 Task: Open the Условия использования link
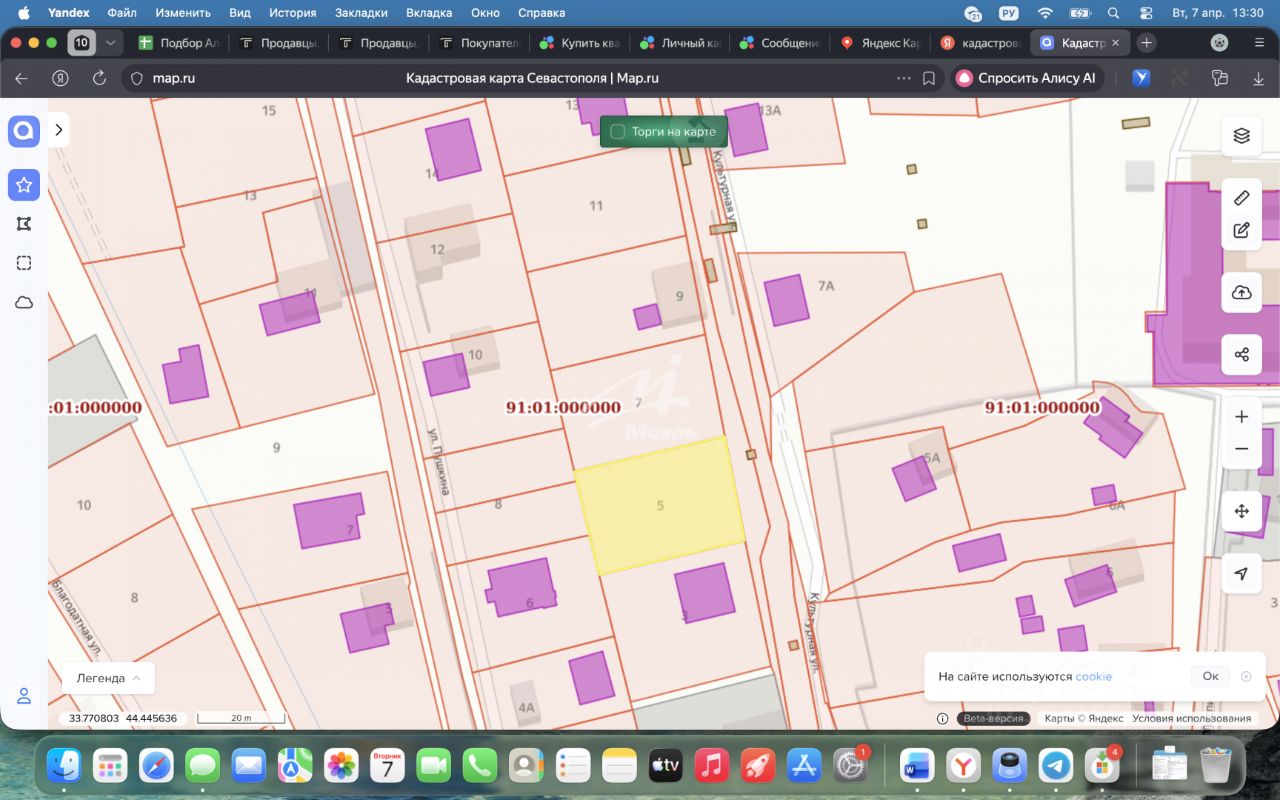click(x=1191, y=718)
